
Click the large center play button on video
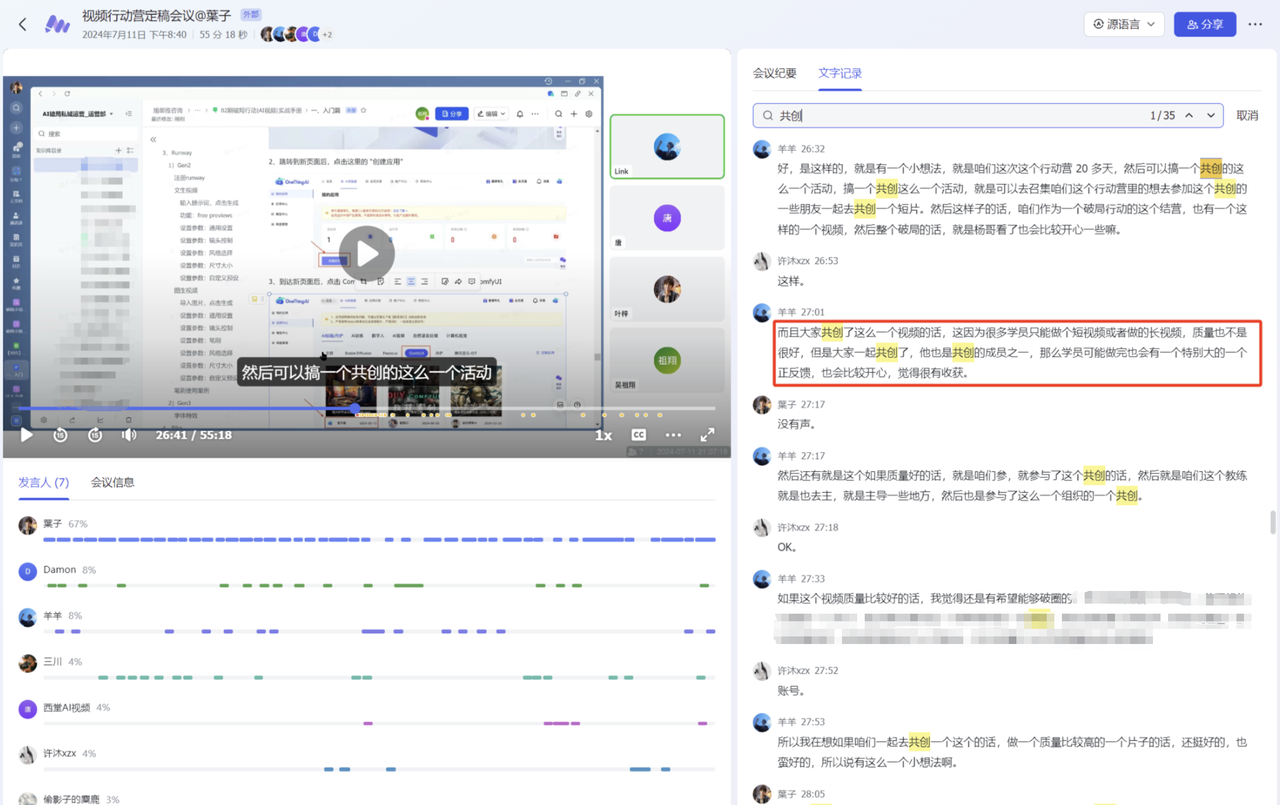click(367, 254)
